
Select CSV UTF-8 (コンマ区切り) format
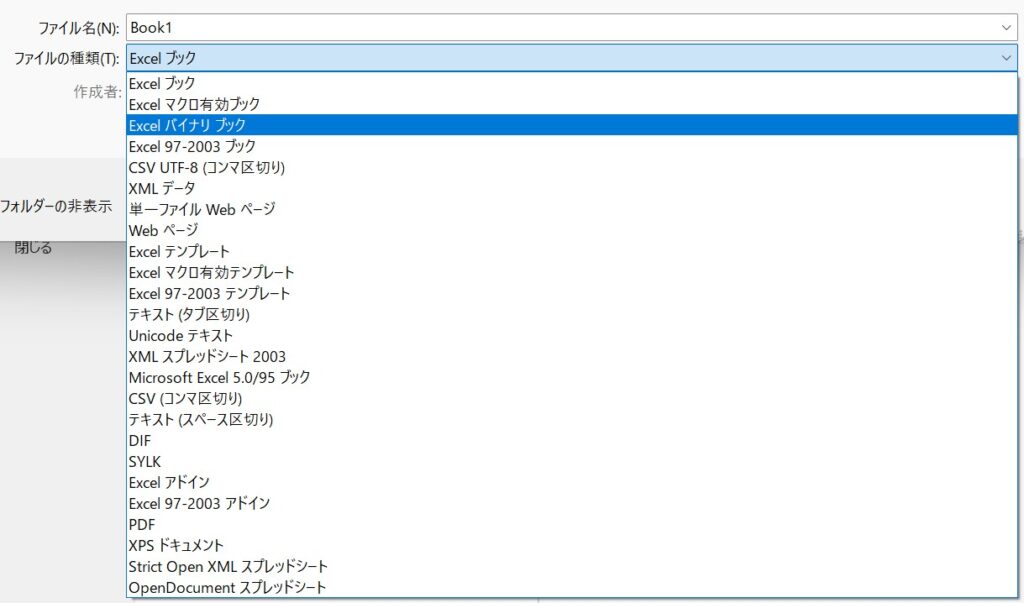(206, 167)
